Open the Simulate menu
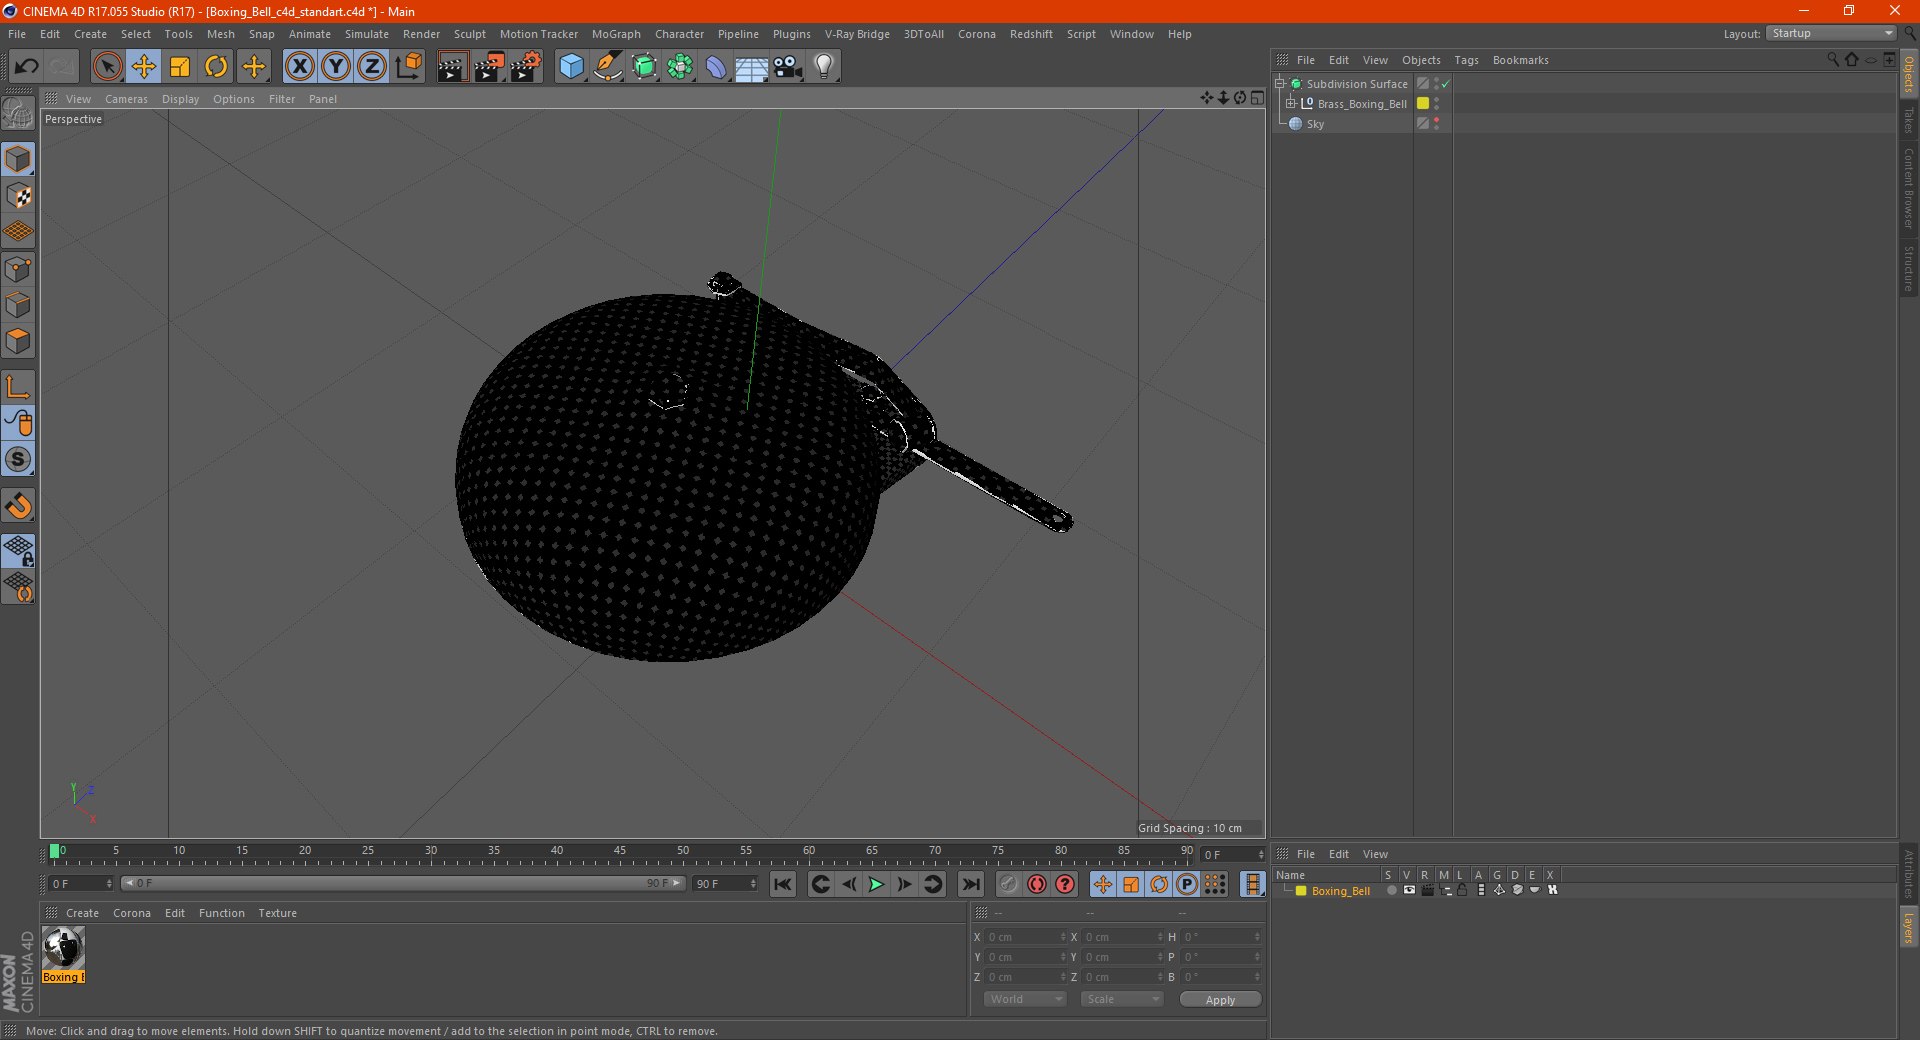The height and width of the screenshot is (1040, 1920). coord(367,34)
